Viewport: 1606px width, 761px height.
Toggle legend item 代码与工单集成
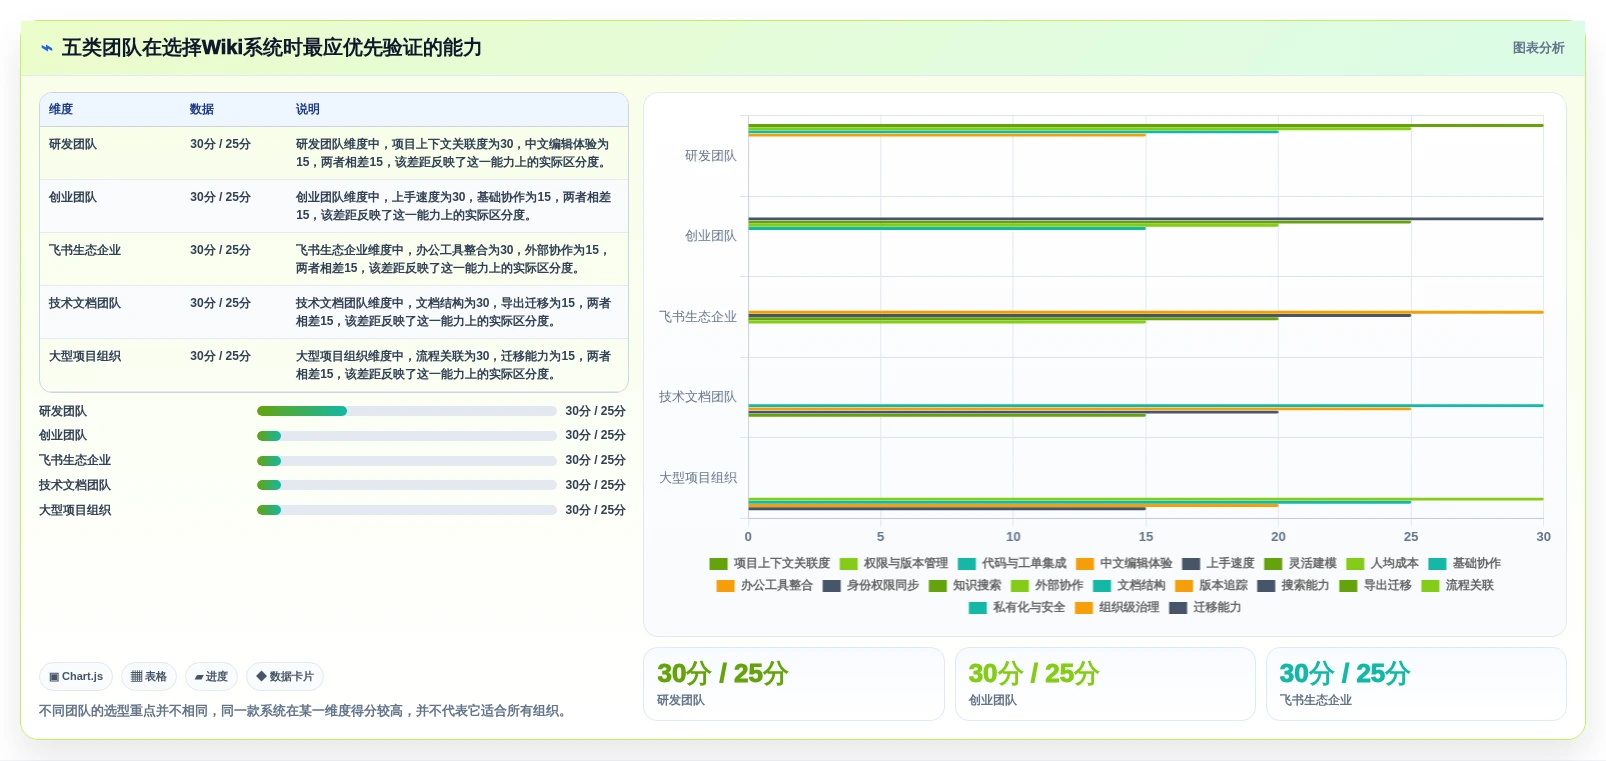1011,564
